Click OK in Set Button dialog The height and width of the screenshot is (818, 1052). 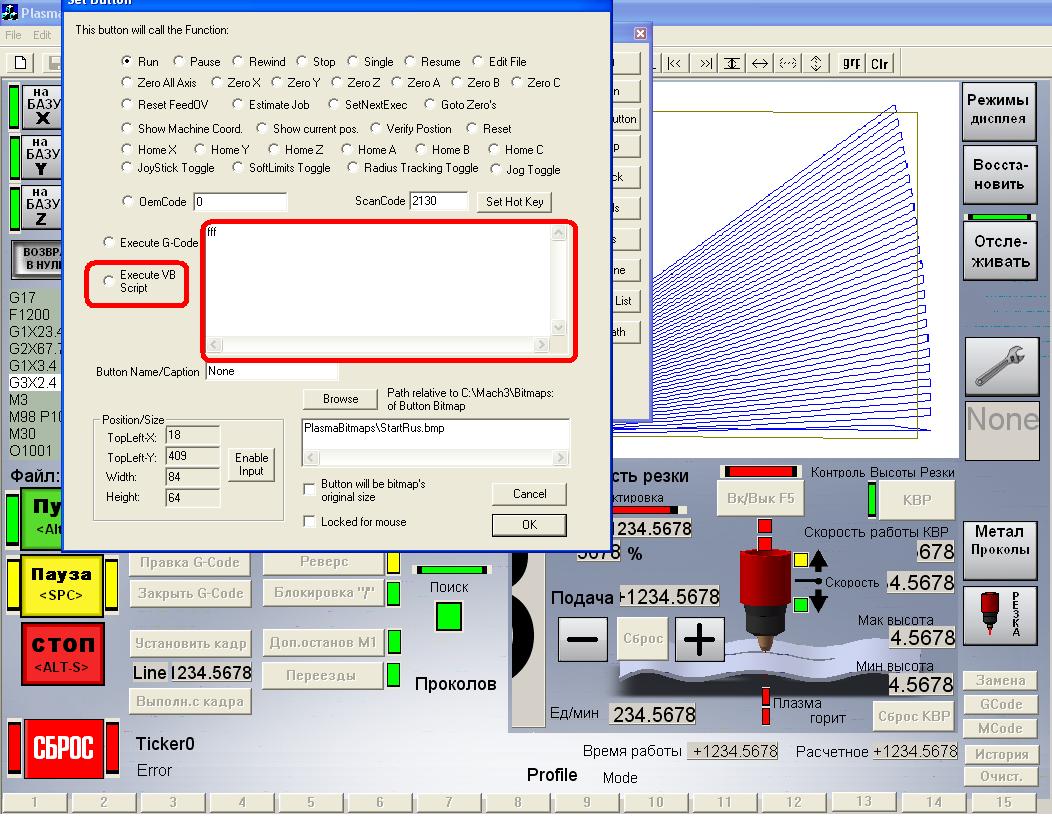tap(529, 525)
